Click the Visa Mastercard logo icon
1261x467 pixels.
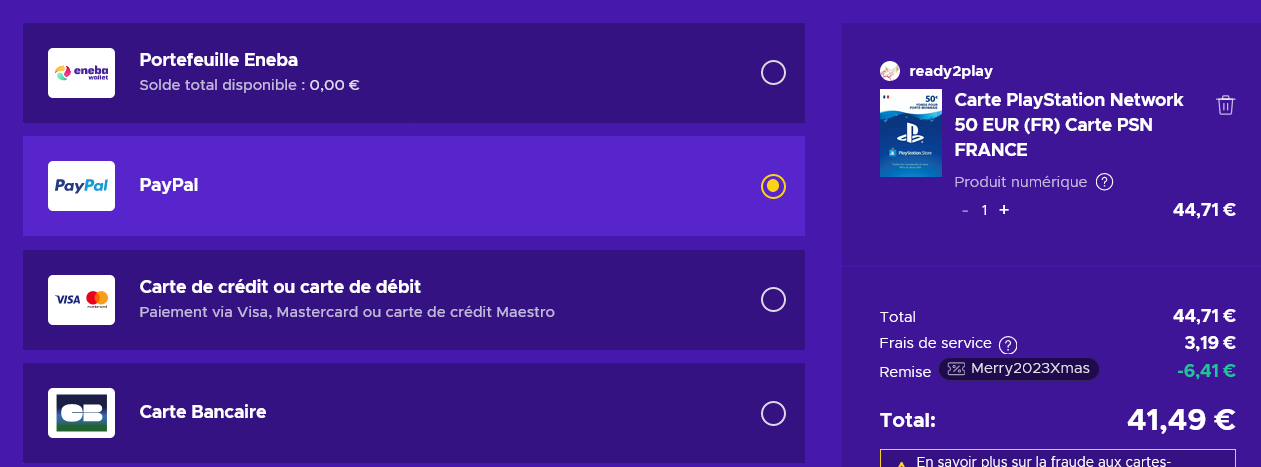pyautogui.click(x=81, y=299)
